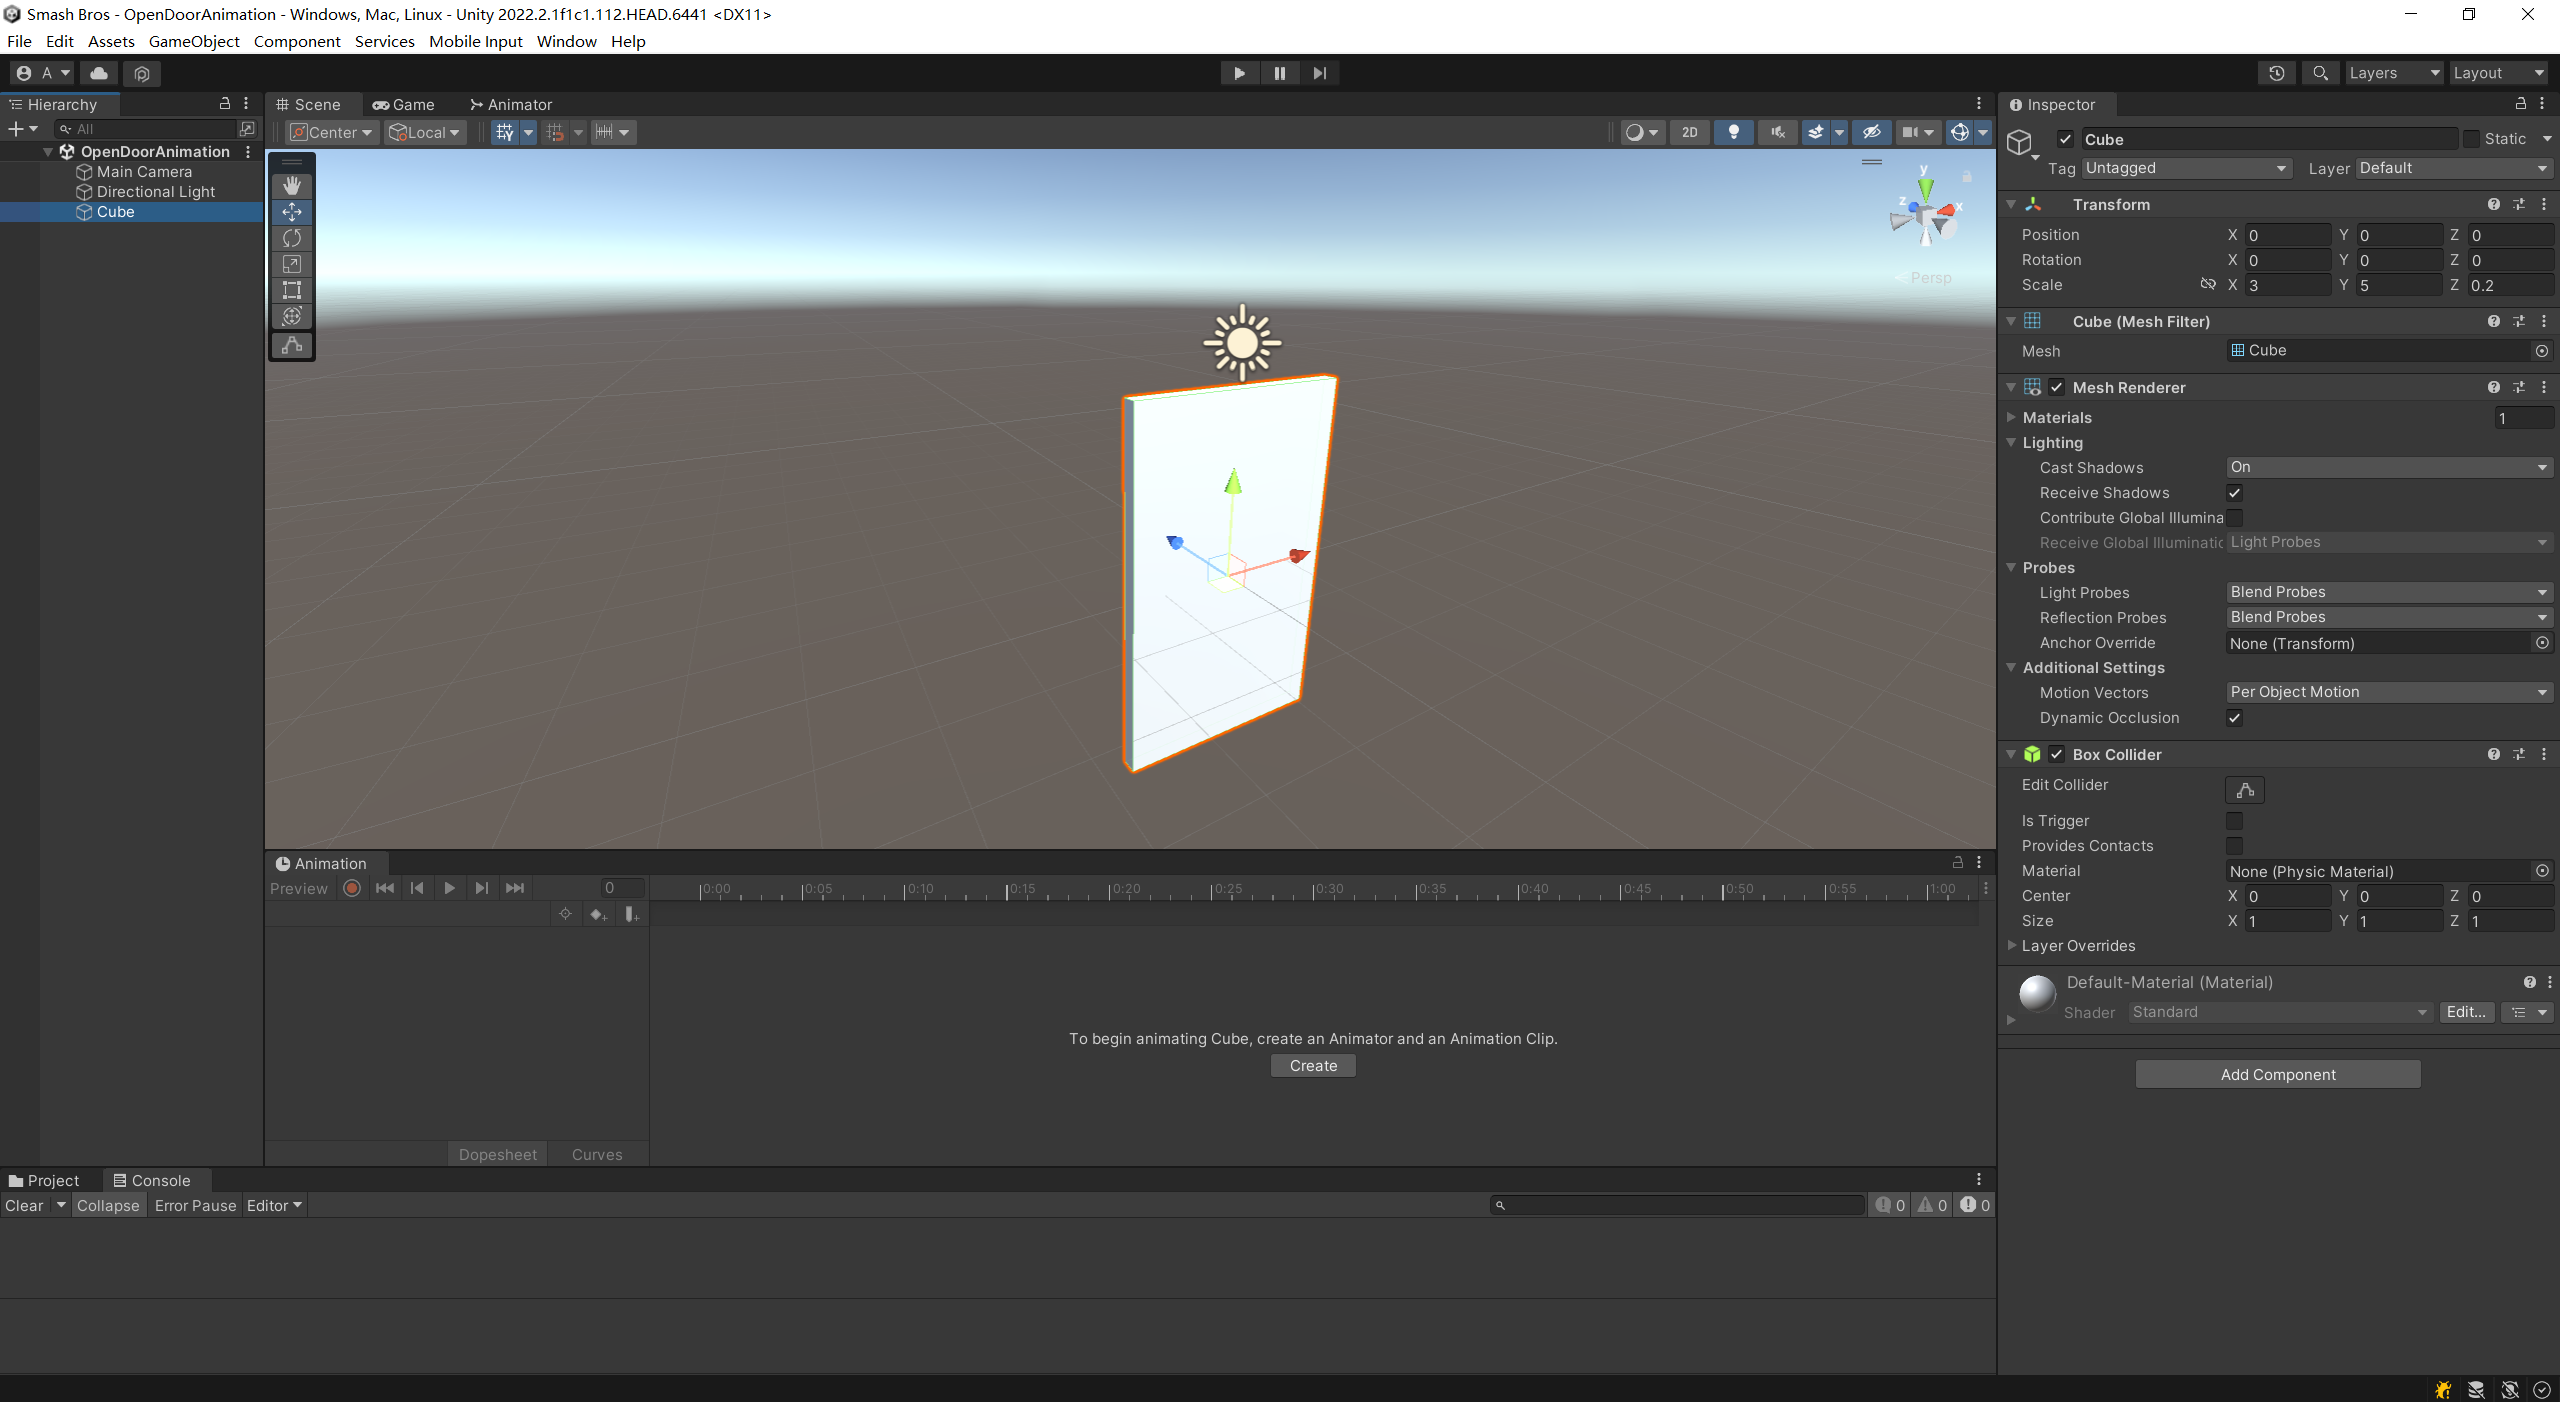Click the Scale X input field

pos(2286,285)
